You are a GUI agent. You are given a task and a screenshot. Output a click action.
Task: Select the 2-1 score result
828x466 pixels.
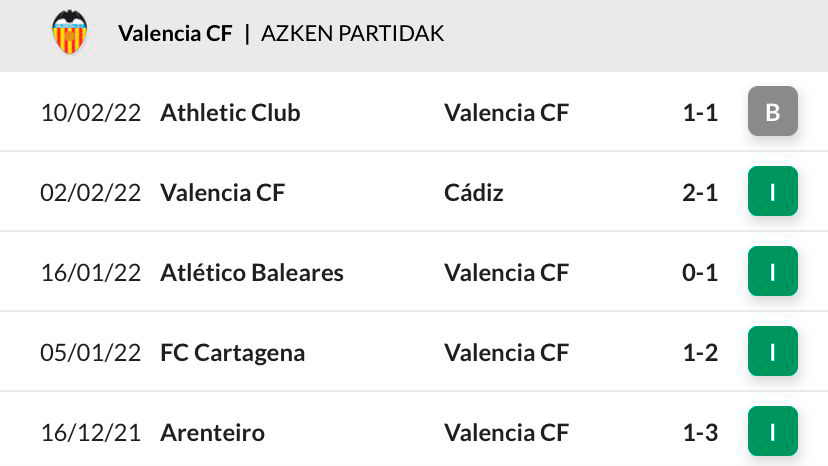700,193
